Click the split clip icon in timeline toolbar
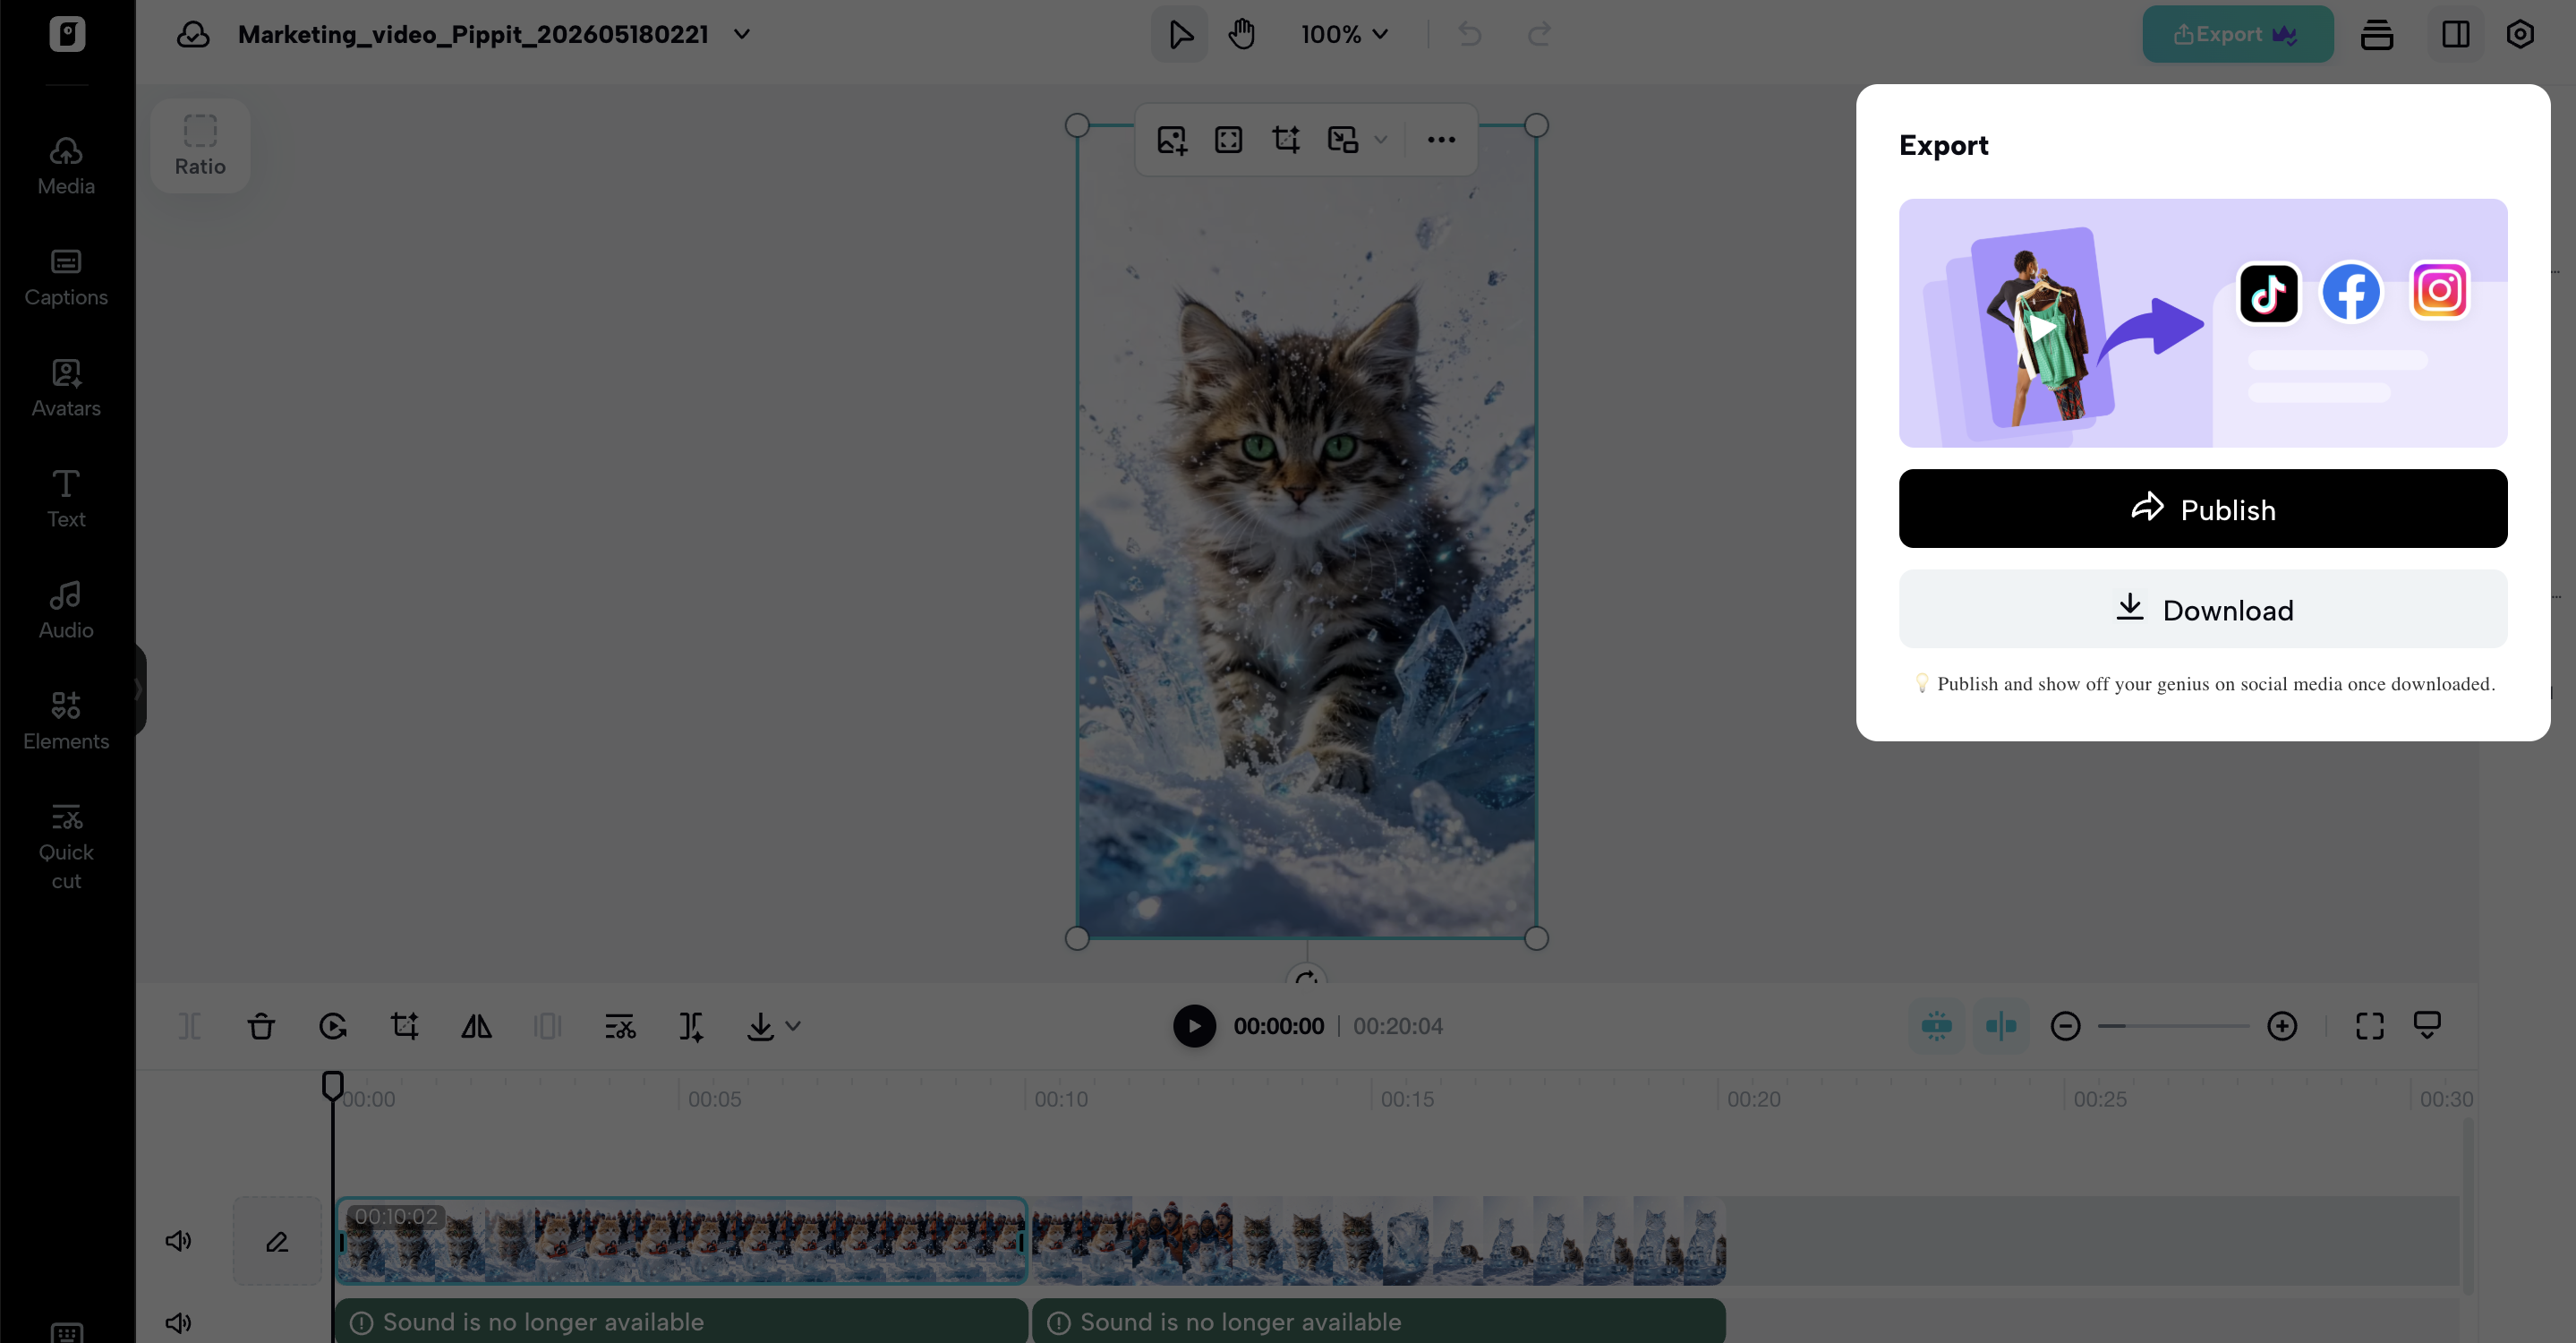This screenshot has width=2576, height=1343. (190, 1026)
